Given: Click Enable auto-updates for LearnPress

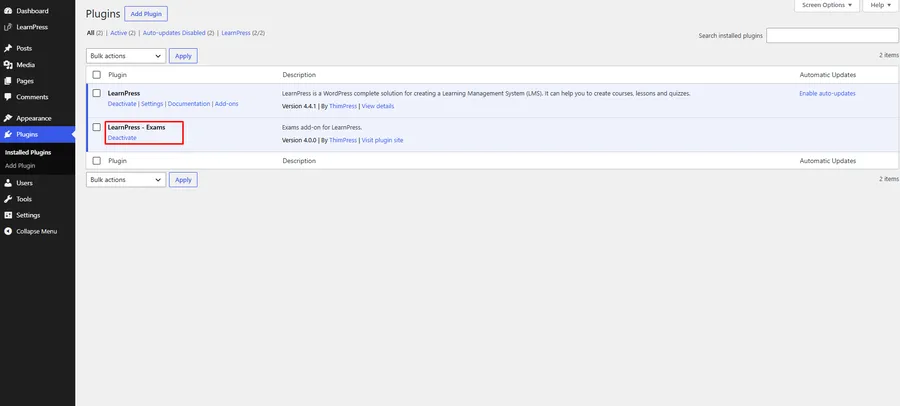Looking at the screenshot, I should [827, 94].
